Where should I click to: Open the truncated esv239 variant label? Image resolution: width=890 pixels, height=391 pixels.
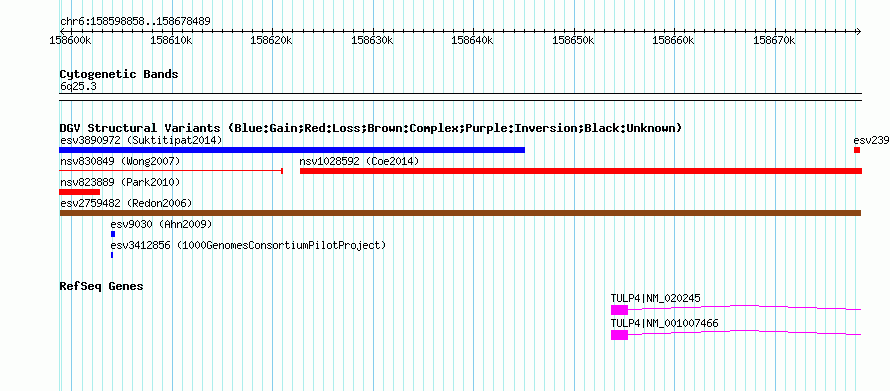pyautogui.click(x=871, y=140)
